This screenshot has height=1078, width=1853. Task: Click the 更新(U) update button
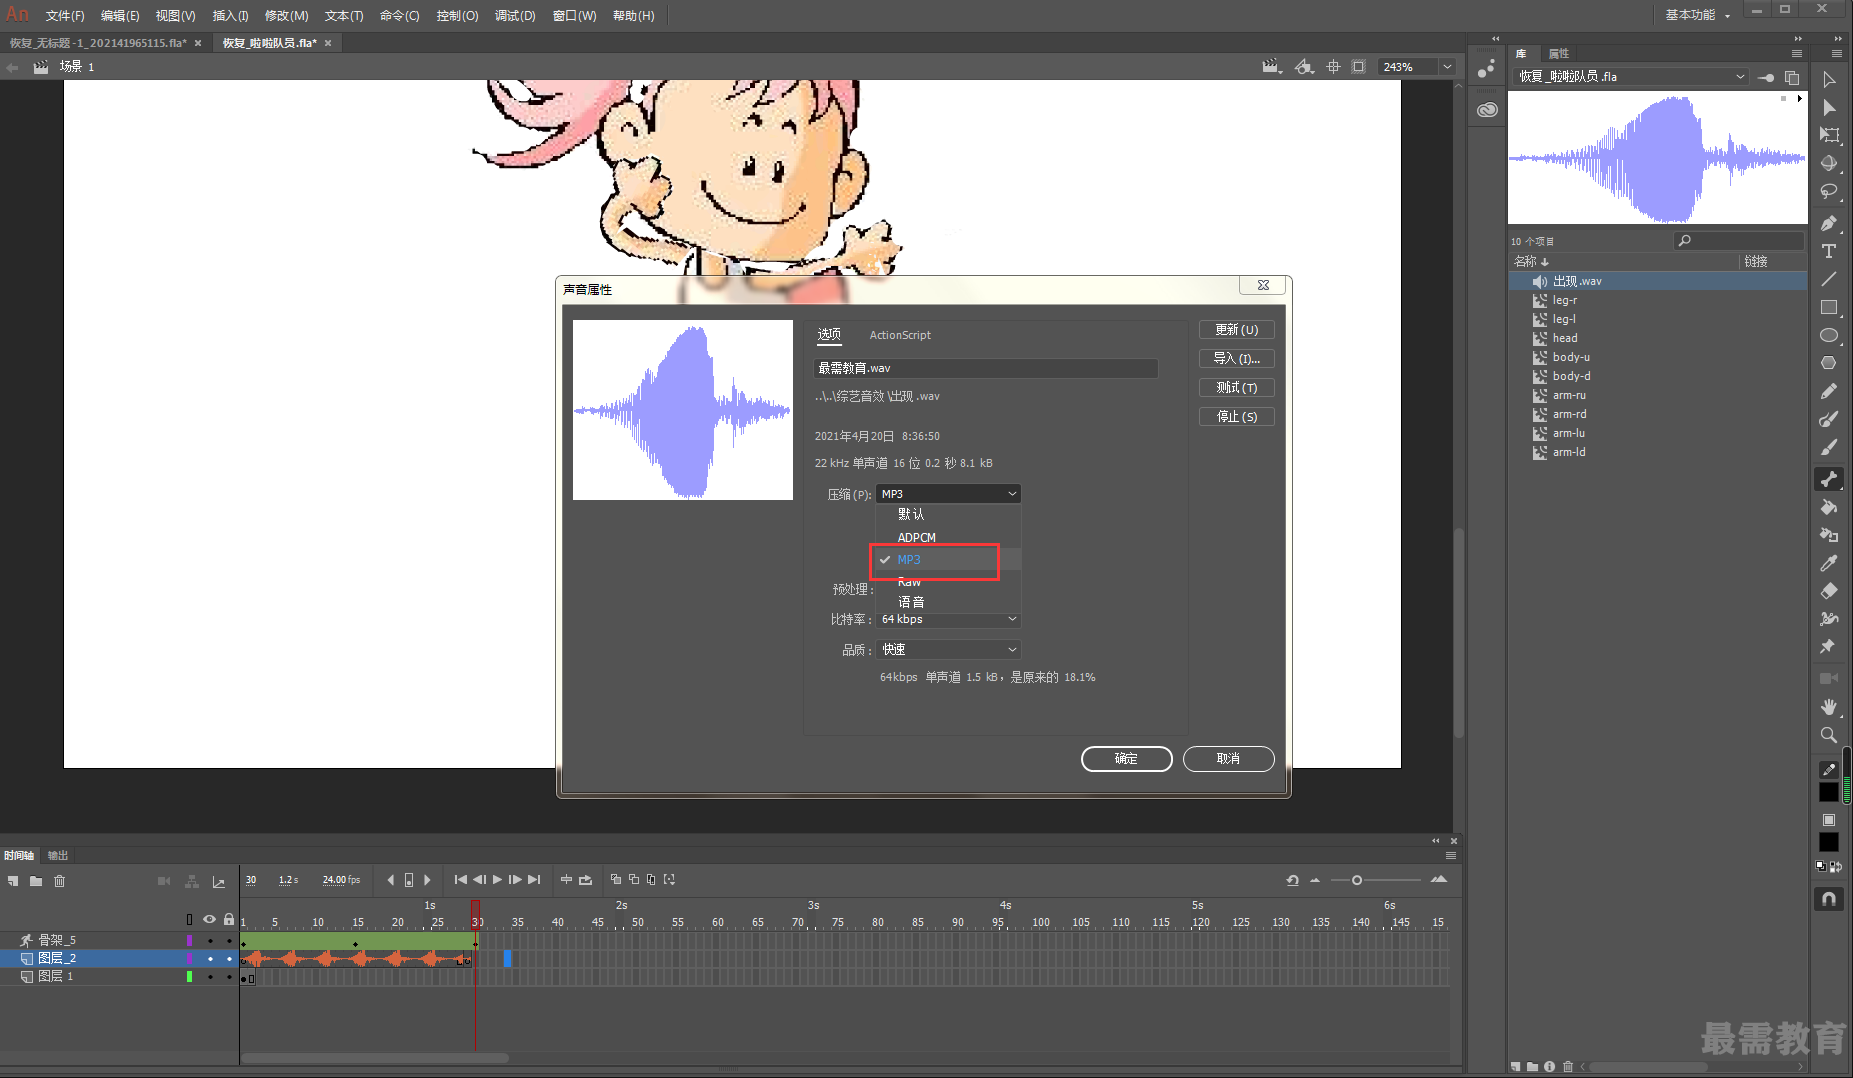[1237, 330]
